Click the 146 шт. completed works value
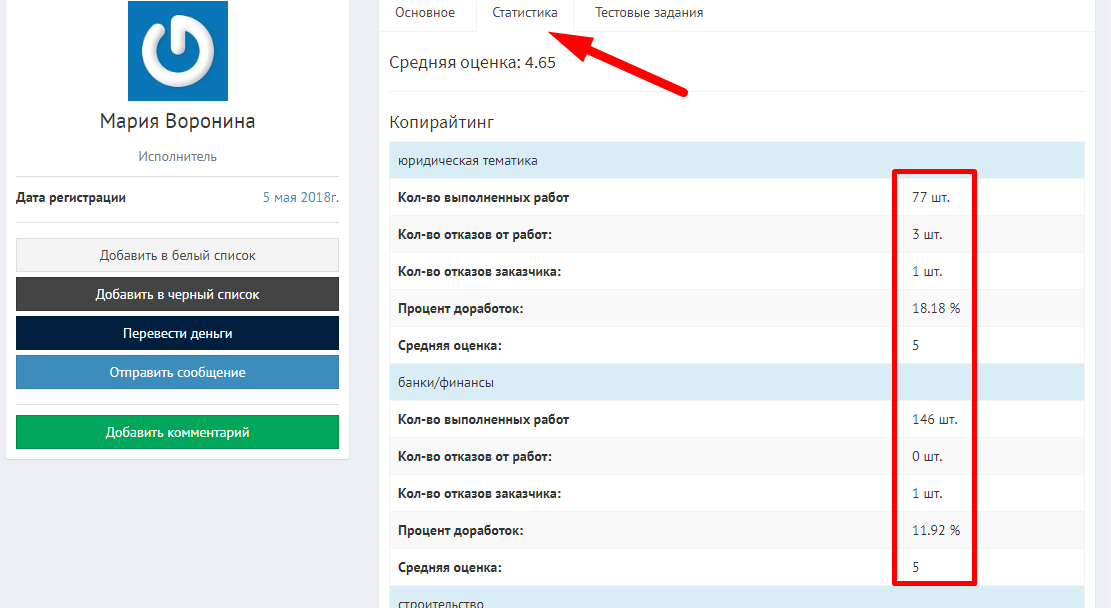 (x=934, y=419)
